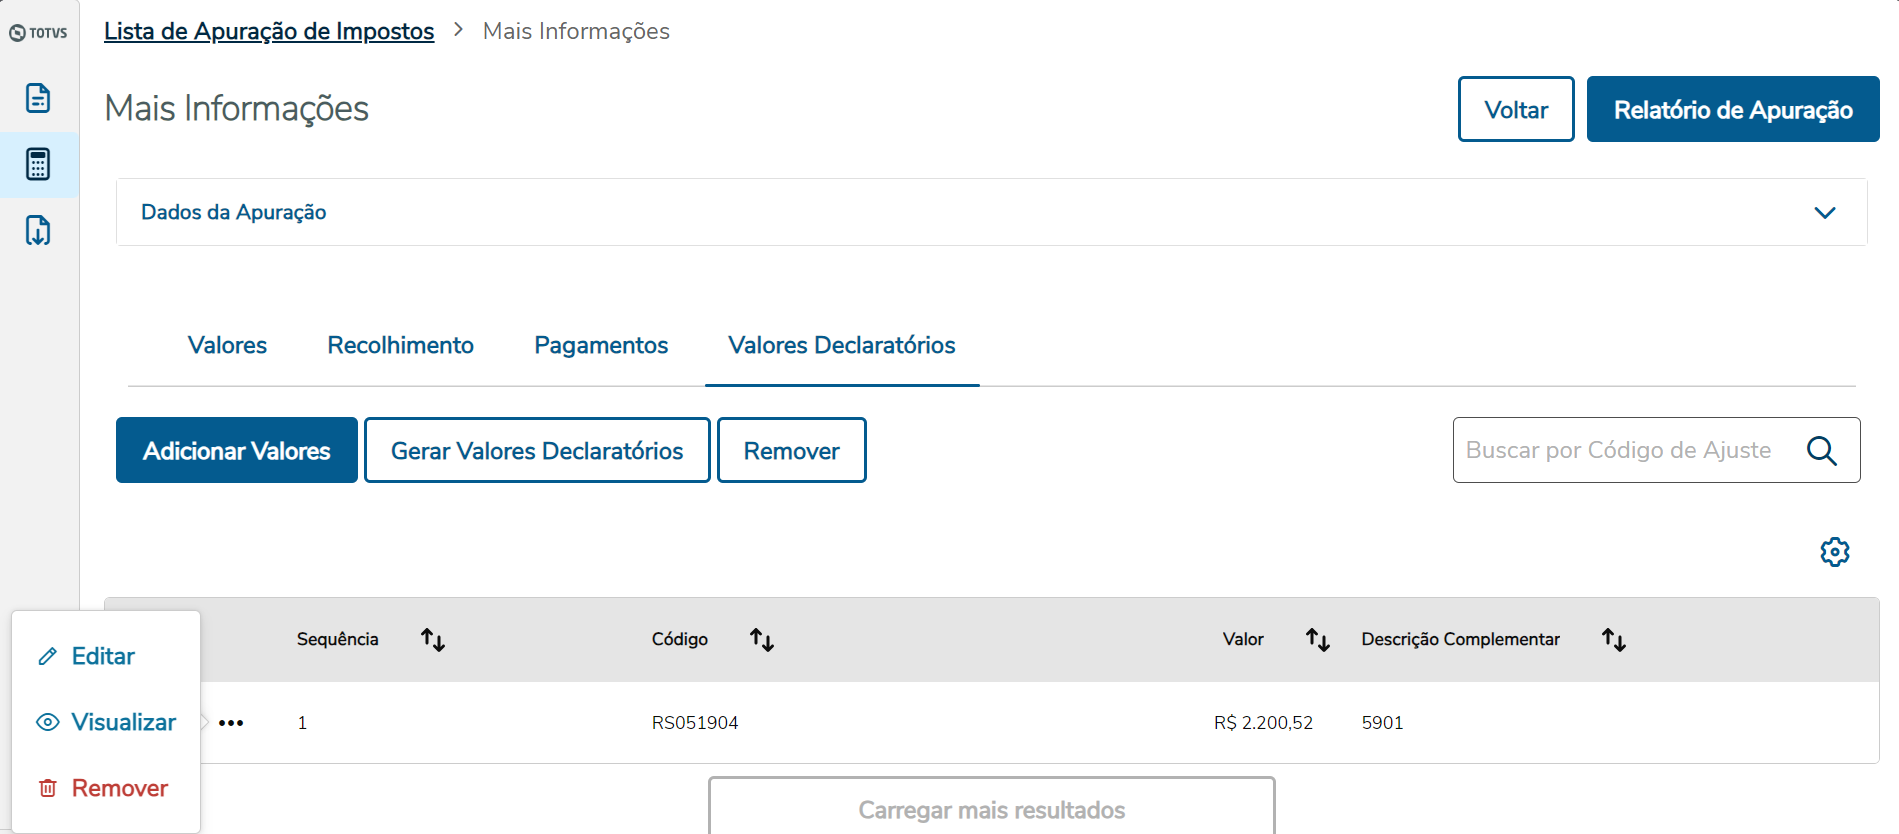Follow the Lista de Apuração de Impostos link
The image size is (1899, 834).
click(x=269, y=31)
